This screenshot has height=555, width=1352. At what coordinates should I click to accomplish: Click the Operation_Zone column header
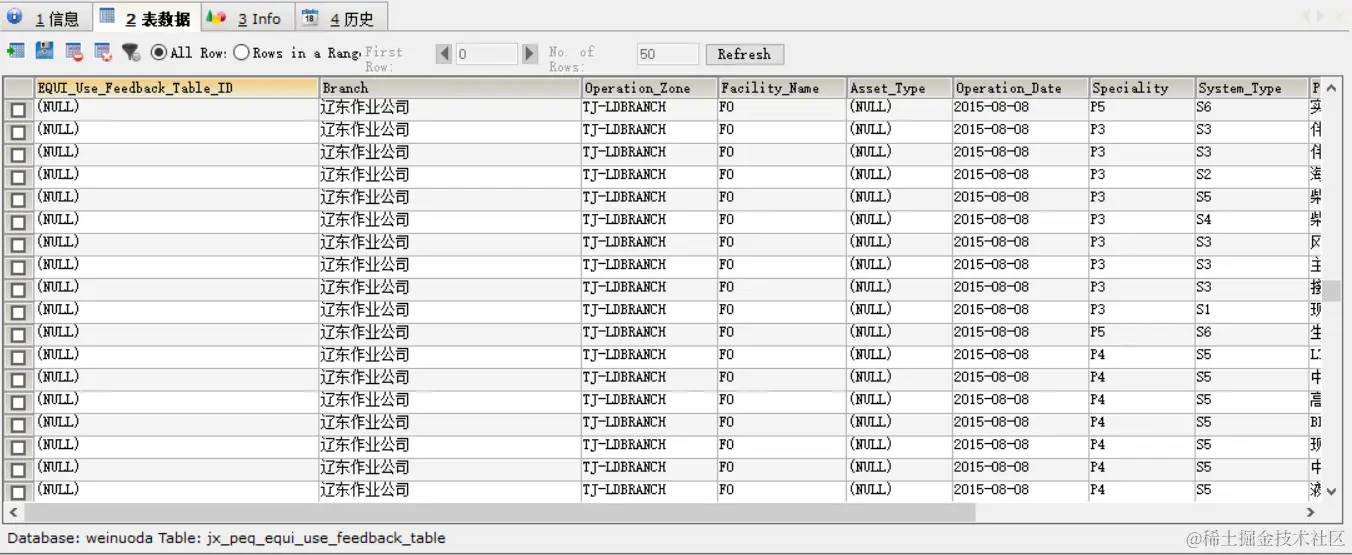point(649,88)
